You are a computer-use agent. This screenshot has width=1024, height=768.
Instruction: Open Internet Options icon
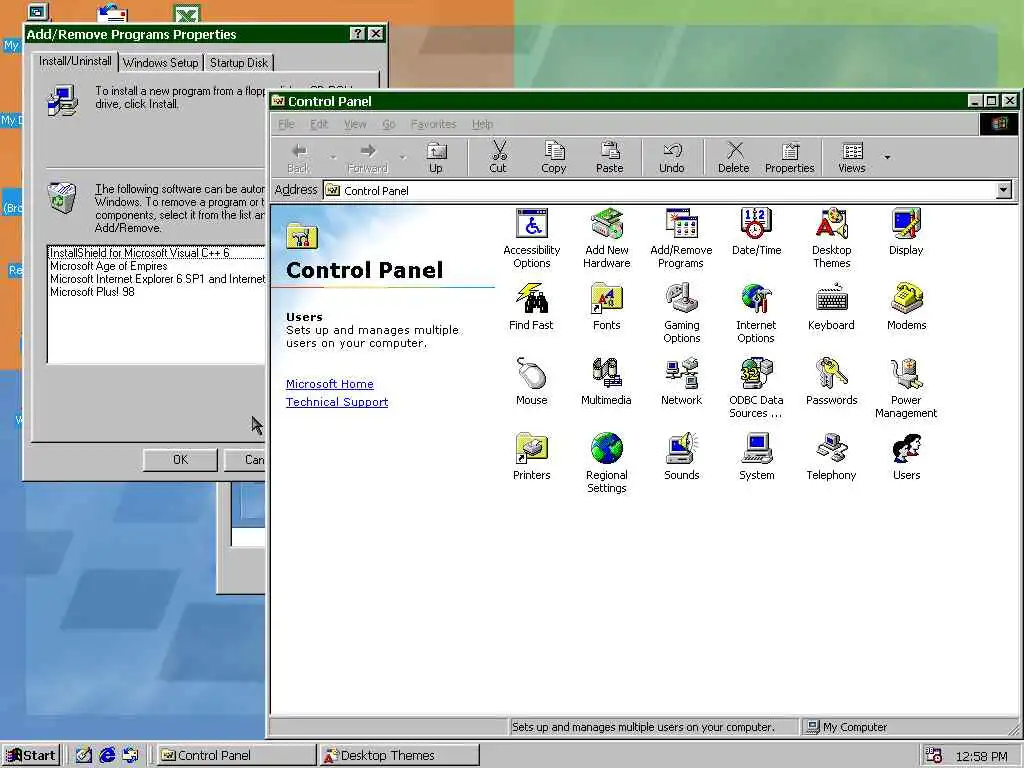click(x=756, y=313)
